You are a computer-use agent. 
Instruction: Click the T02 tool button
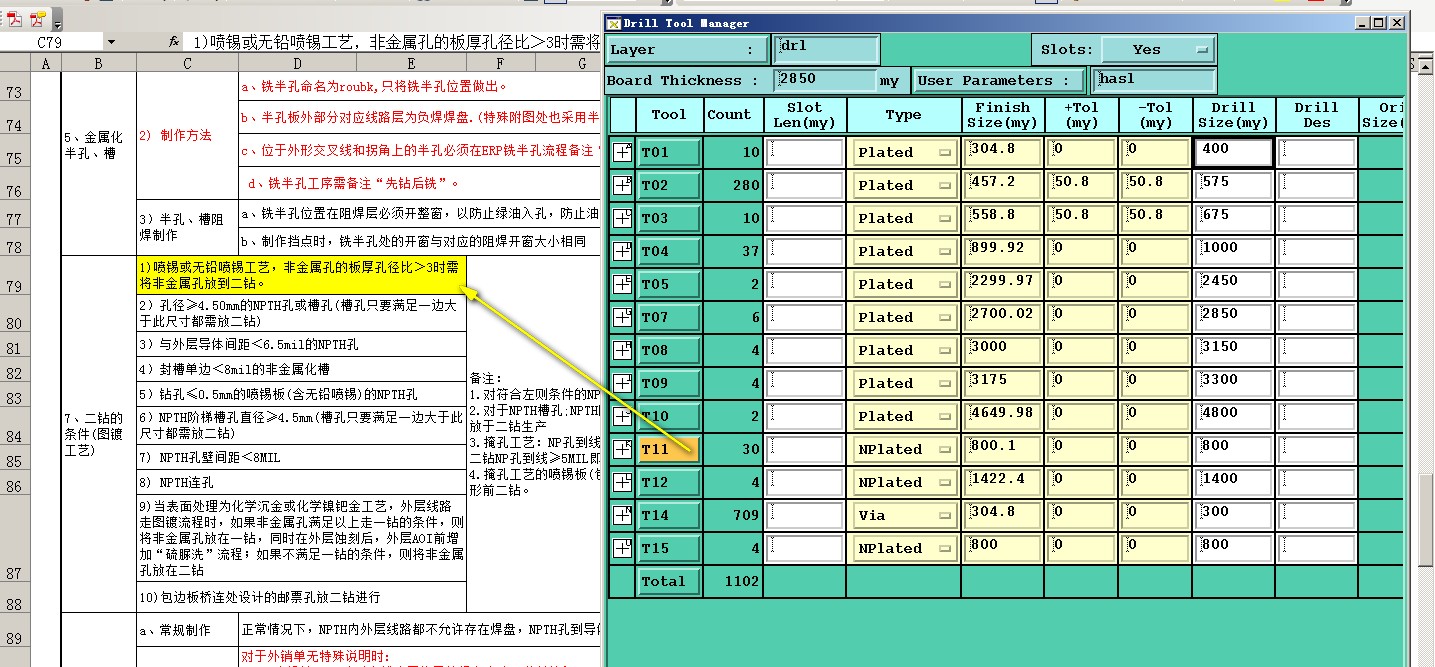(668, 186)
